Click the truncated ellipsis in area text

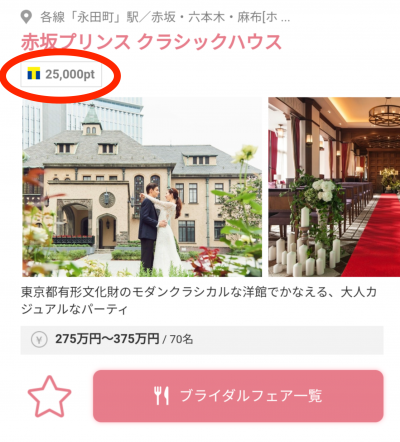(x=285, y=20)
